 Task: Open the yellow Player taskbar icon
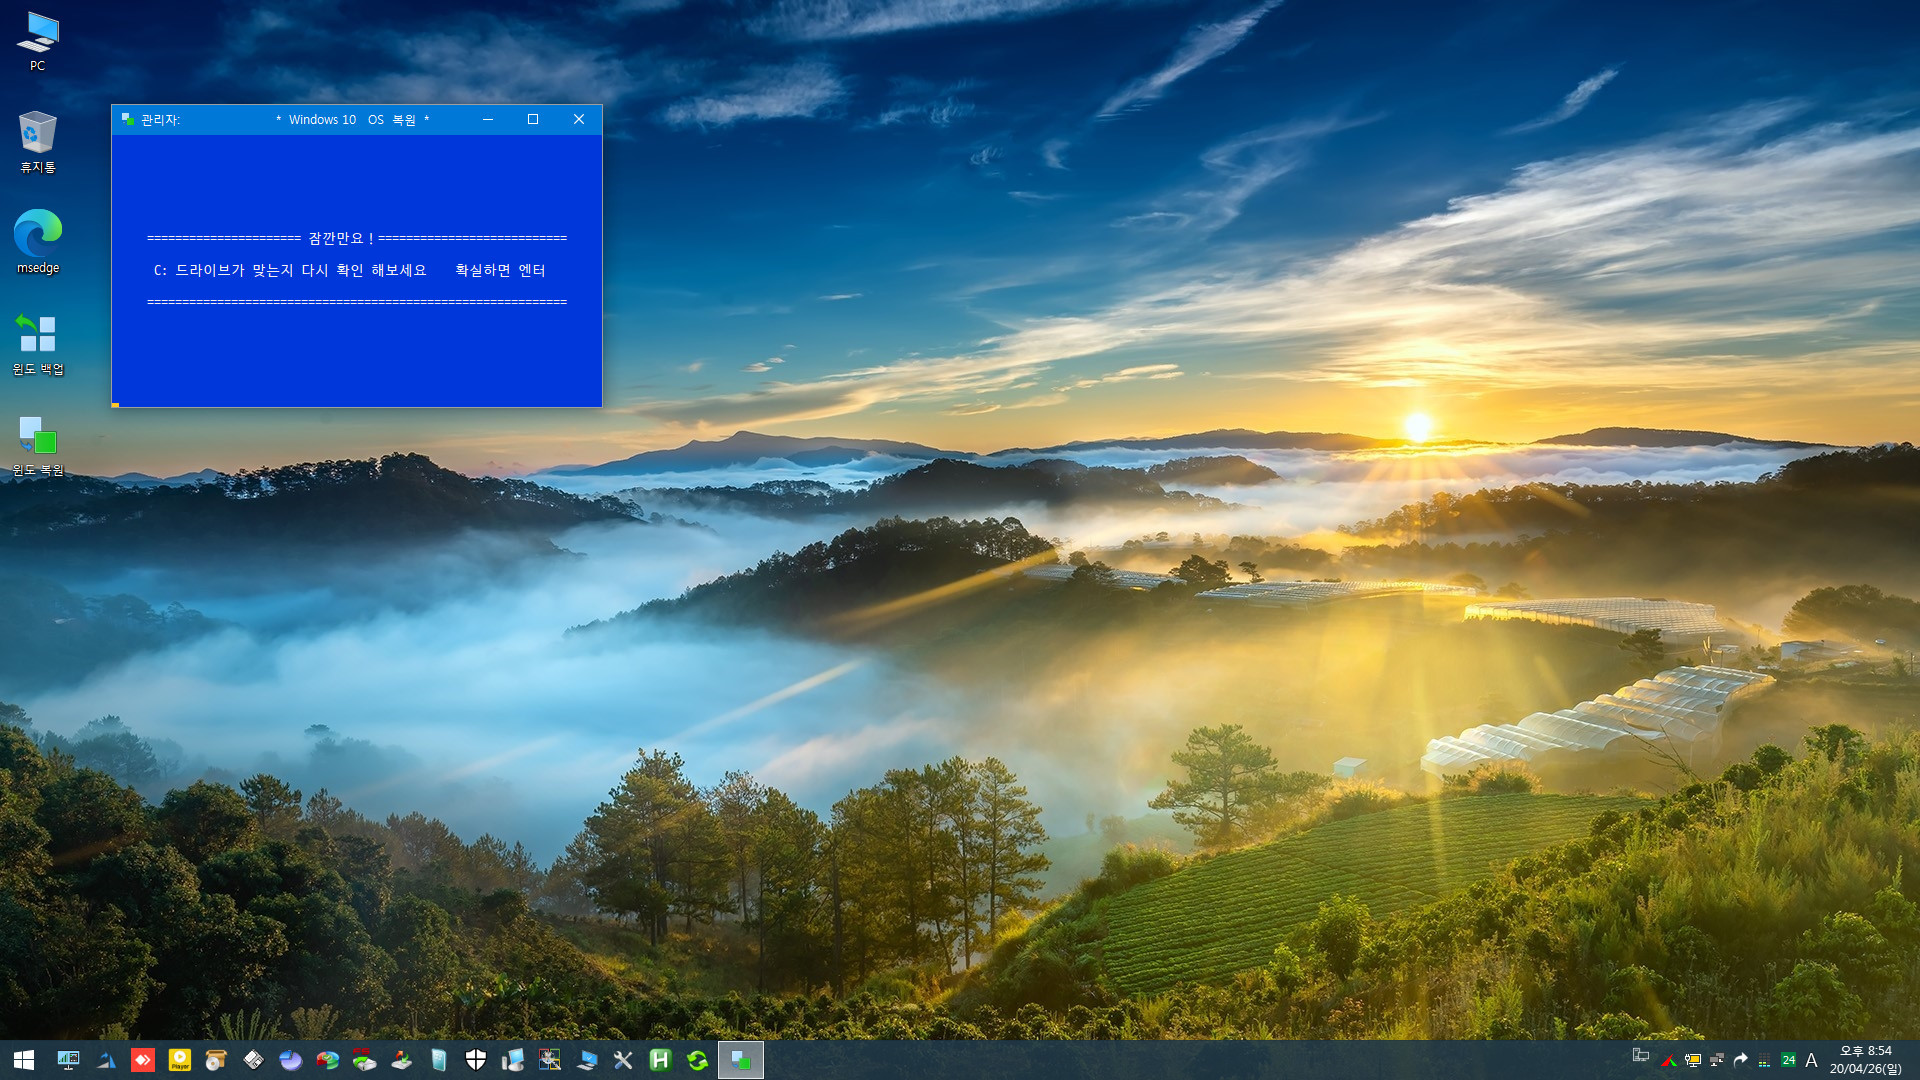click(x=180, y=1060)
